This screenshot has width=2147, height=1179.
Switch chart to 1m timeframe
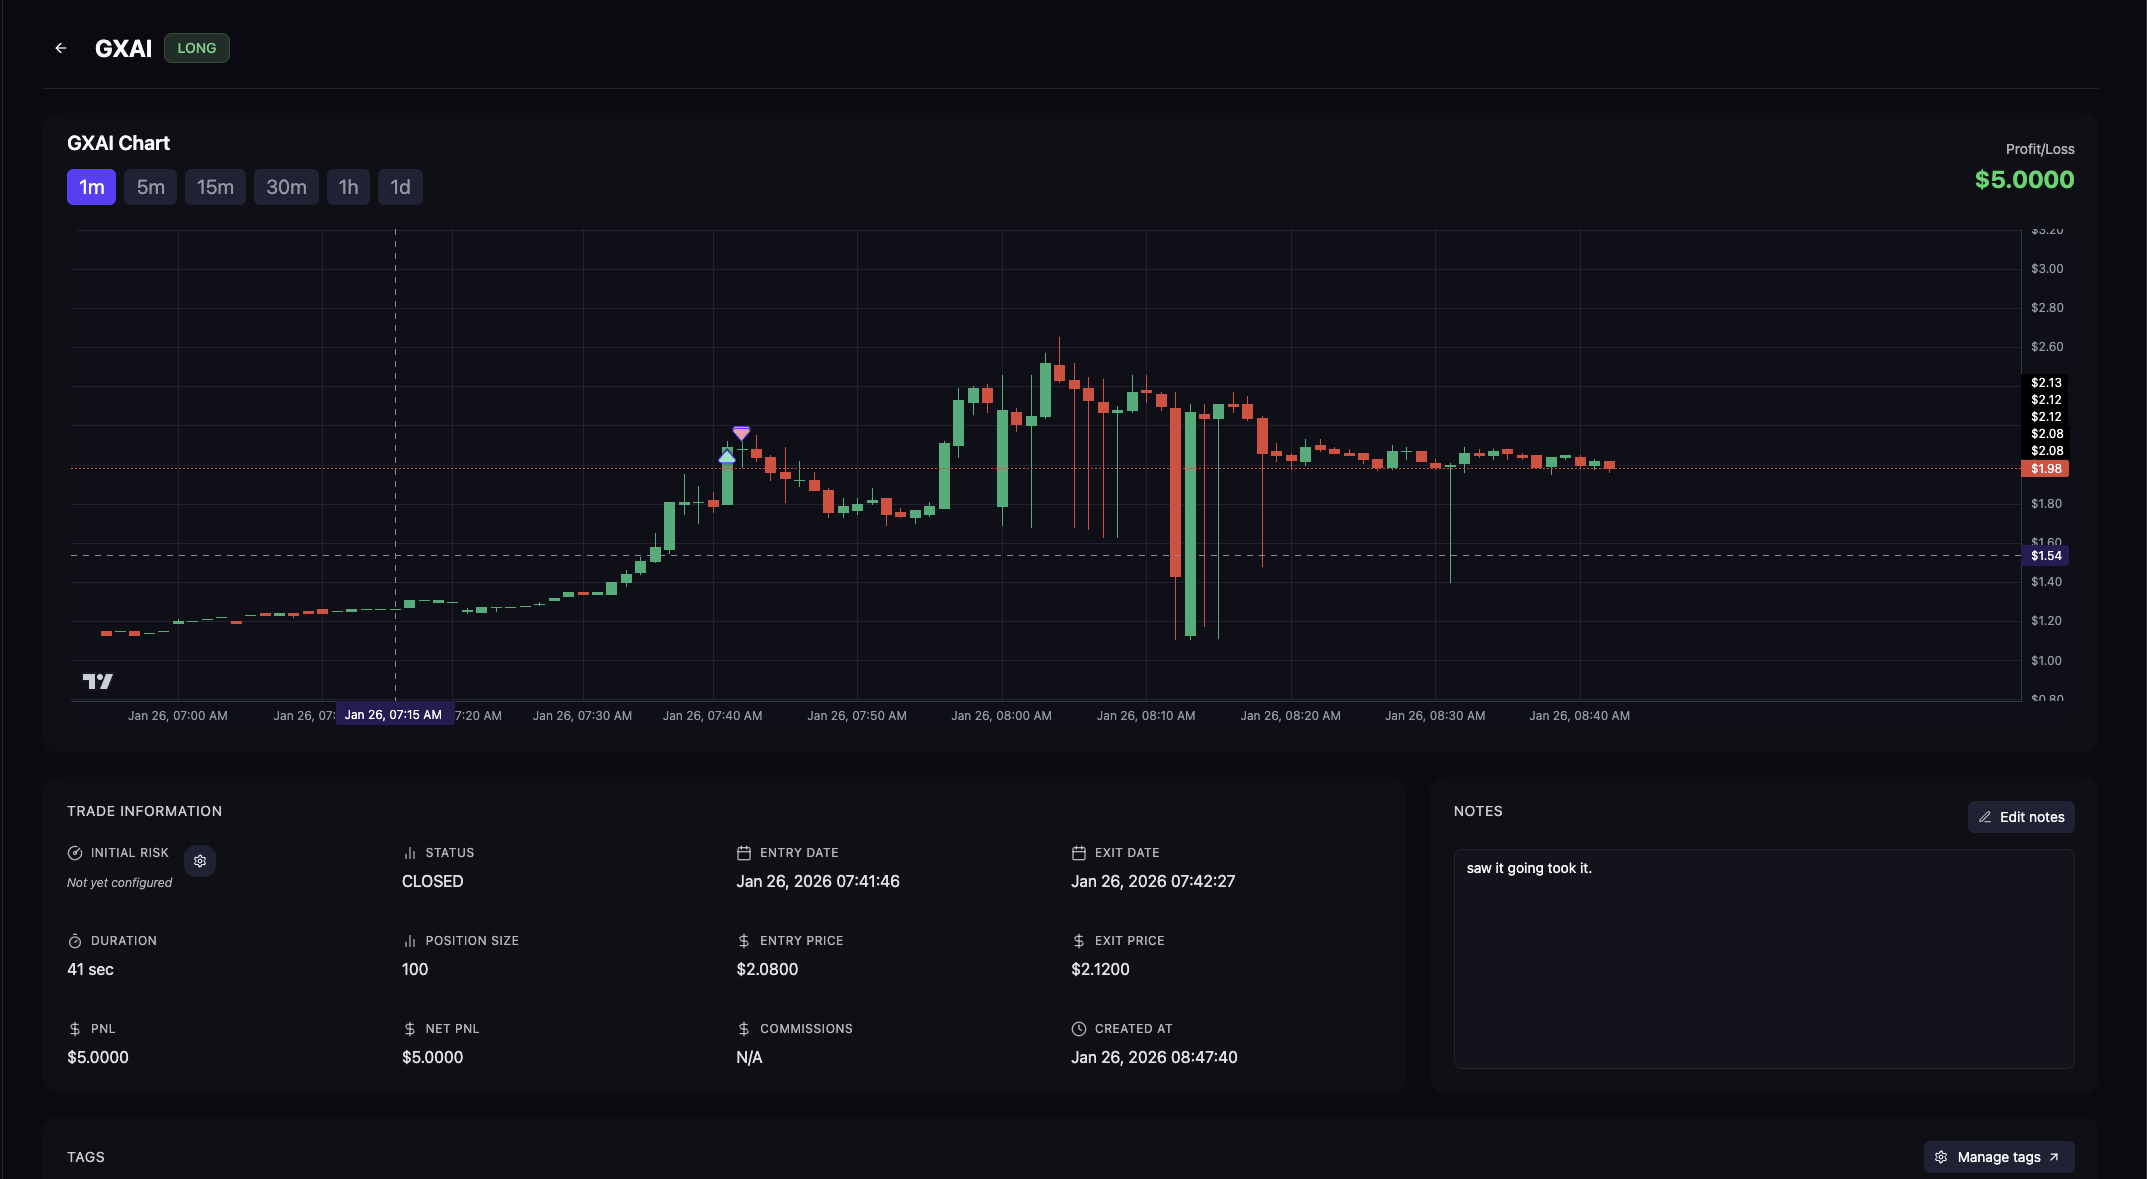pos(91,187)
